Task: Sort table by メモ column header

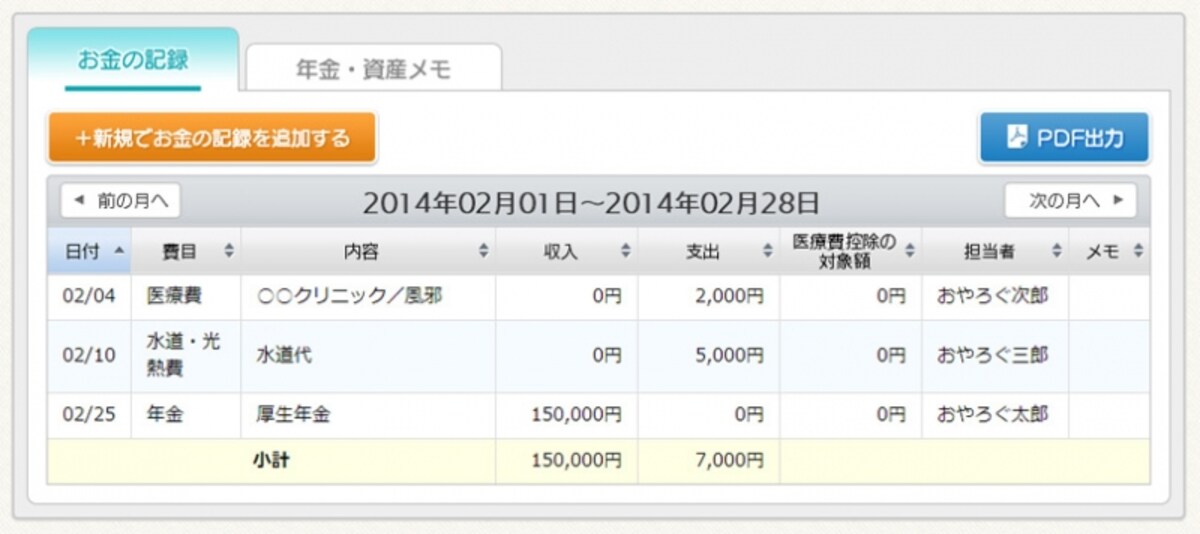Action: coord(1109,252)
